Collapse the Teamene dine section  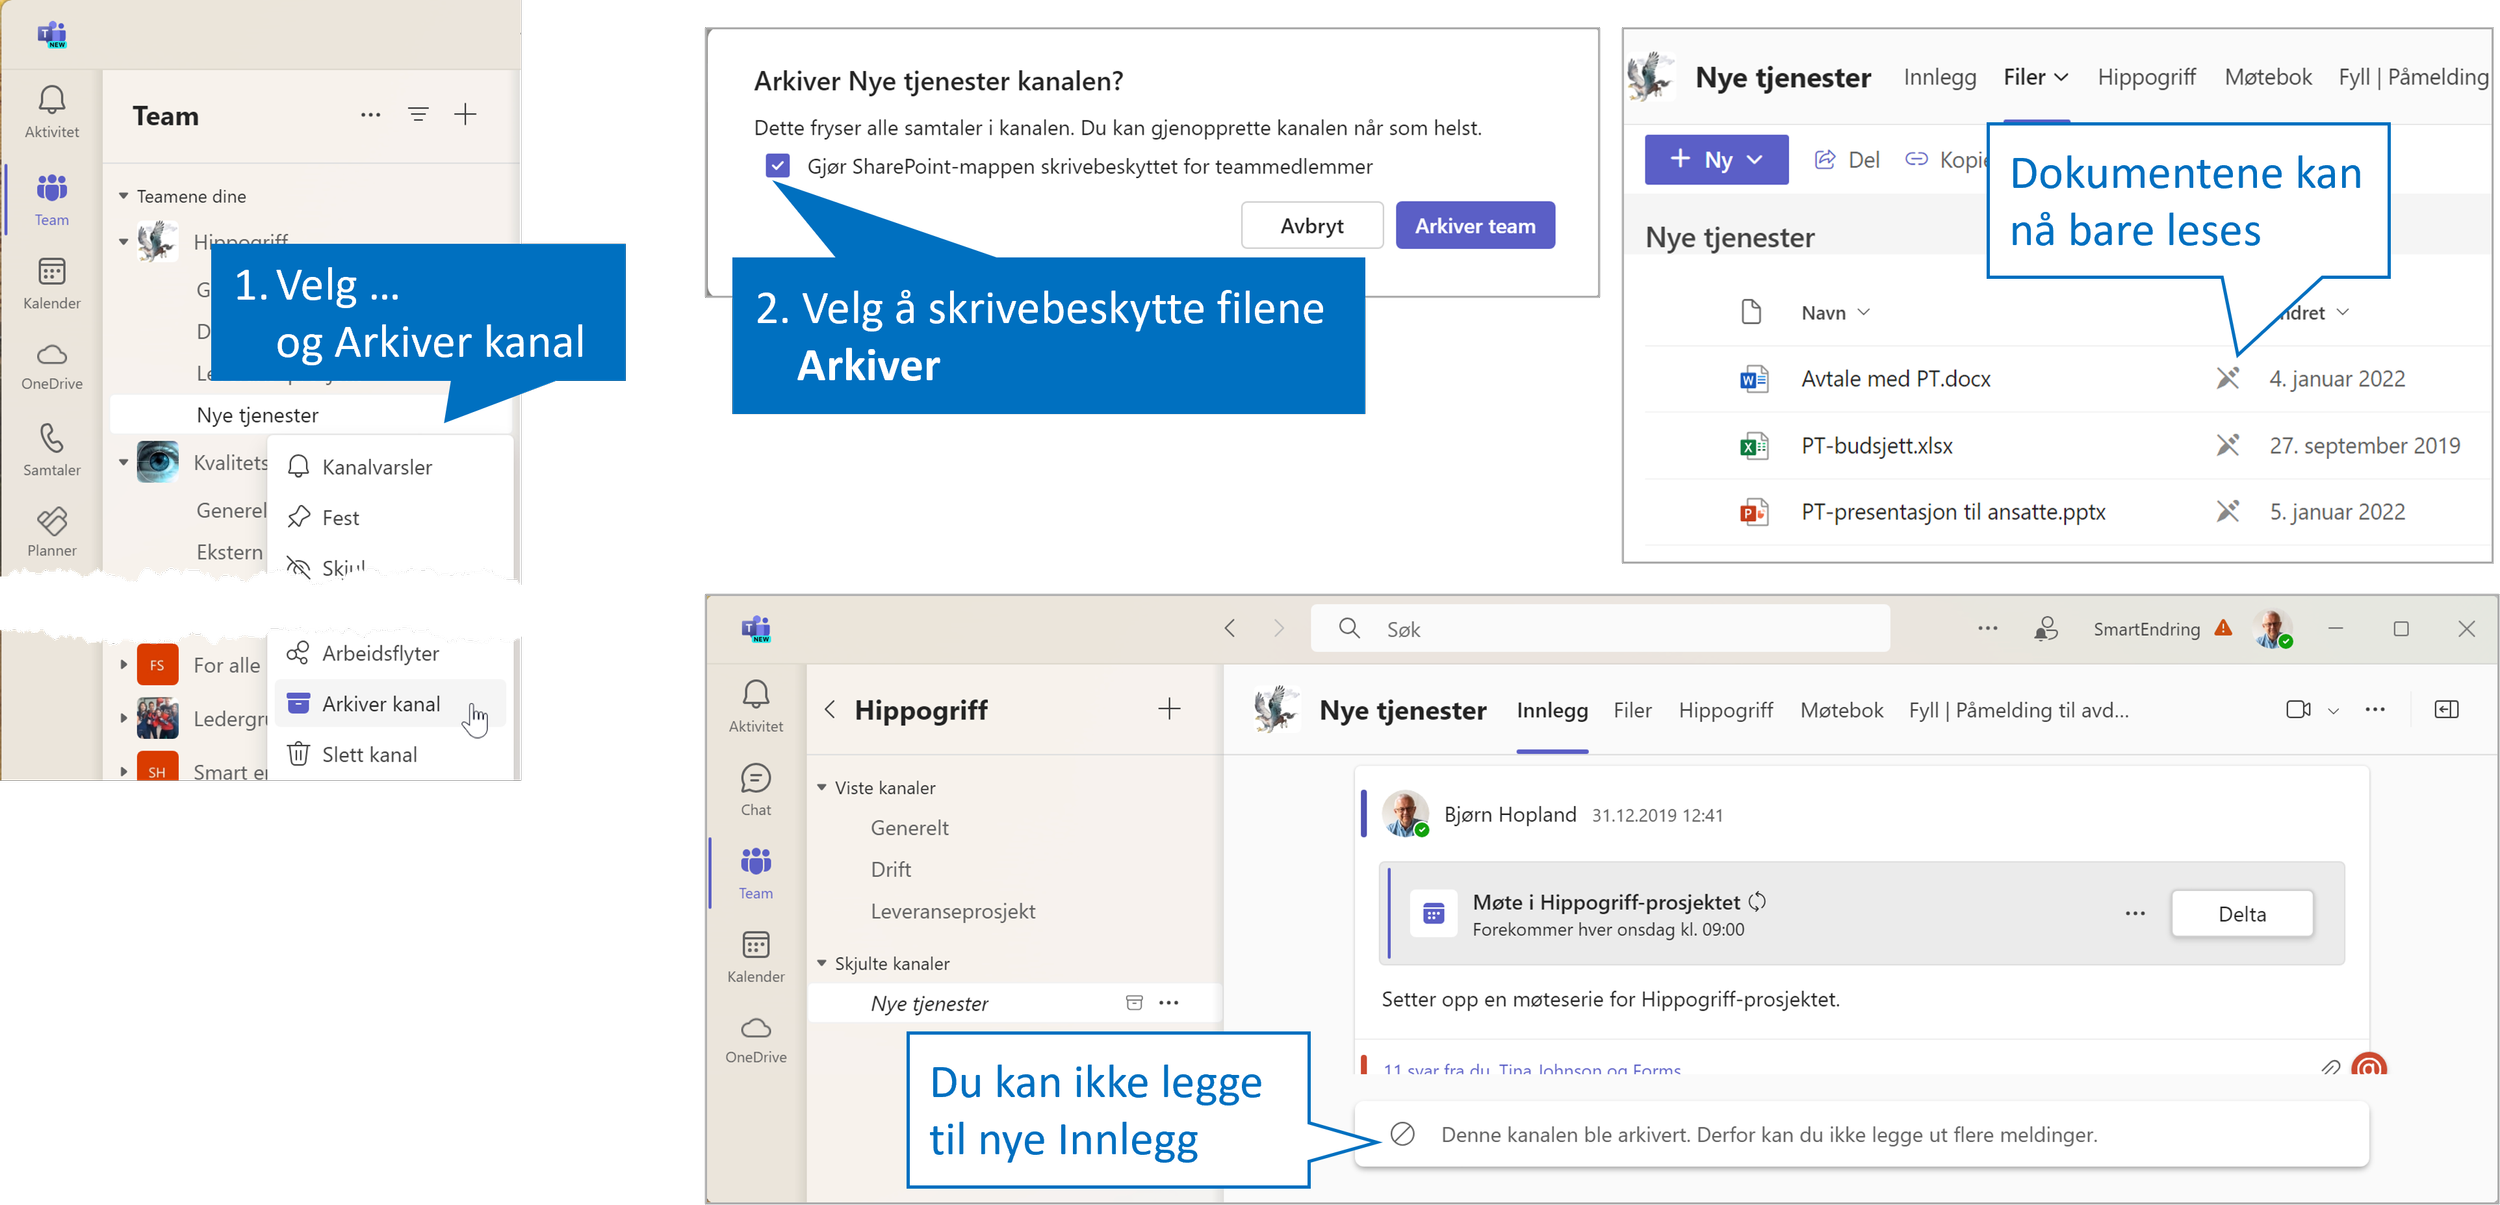tap(124, 196)
